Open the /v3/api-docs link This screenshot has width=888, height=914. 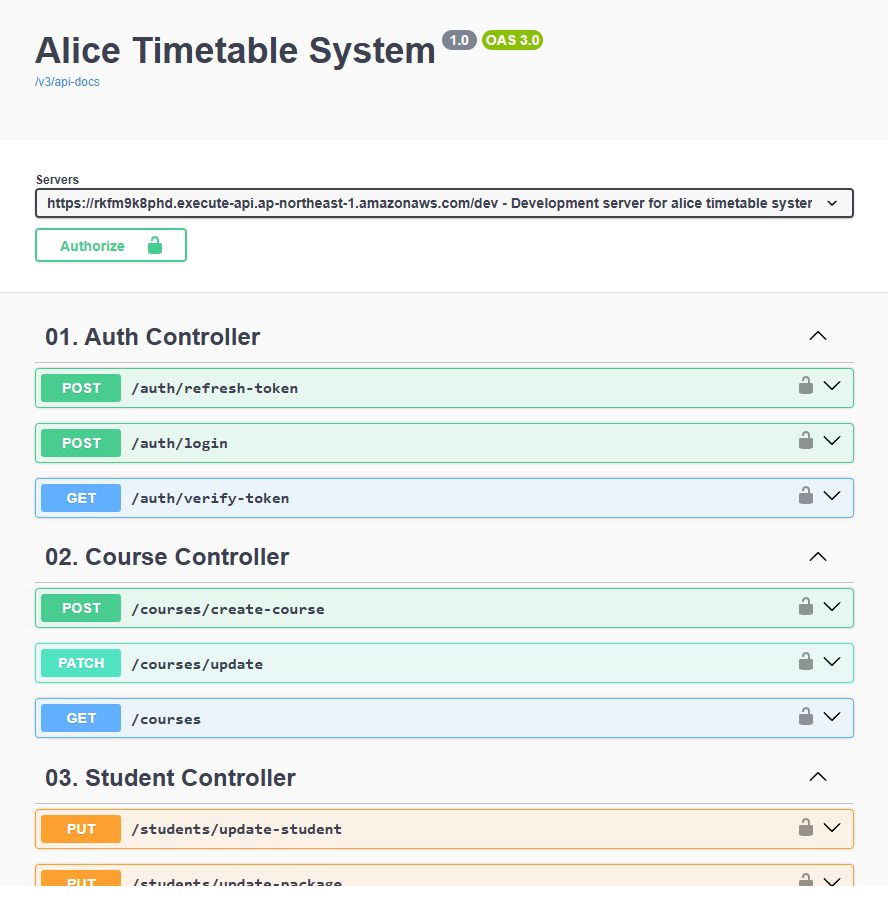[x=67, y=82]
